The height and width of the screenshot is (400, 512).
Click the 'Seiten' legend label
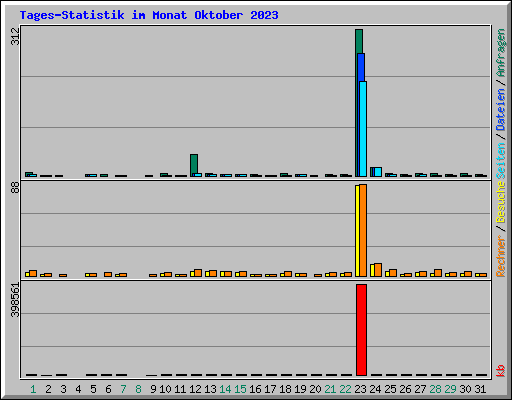[x=501, y=161]
